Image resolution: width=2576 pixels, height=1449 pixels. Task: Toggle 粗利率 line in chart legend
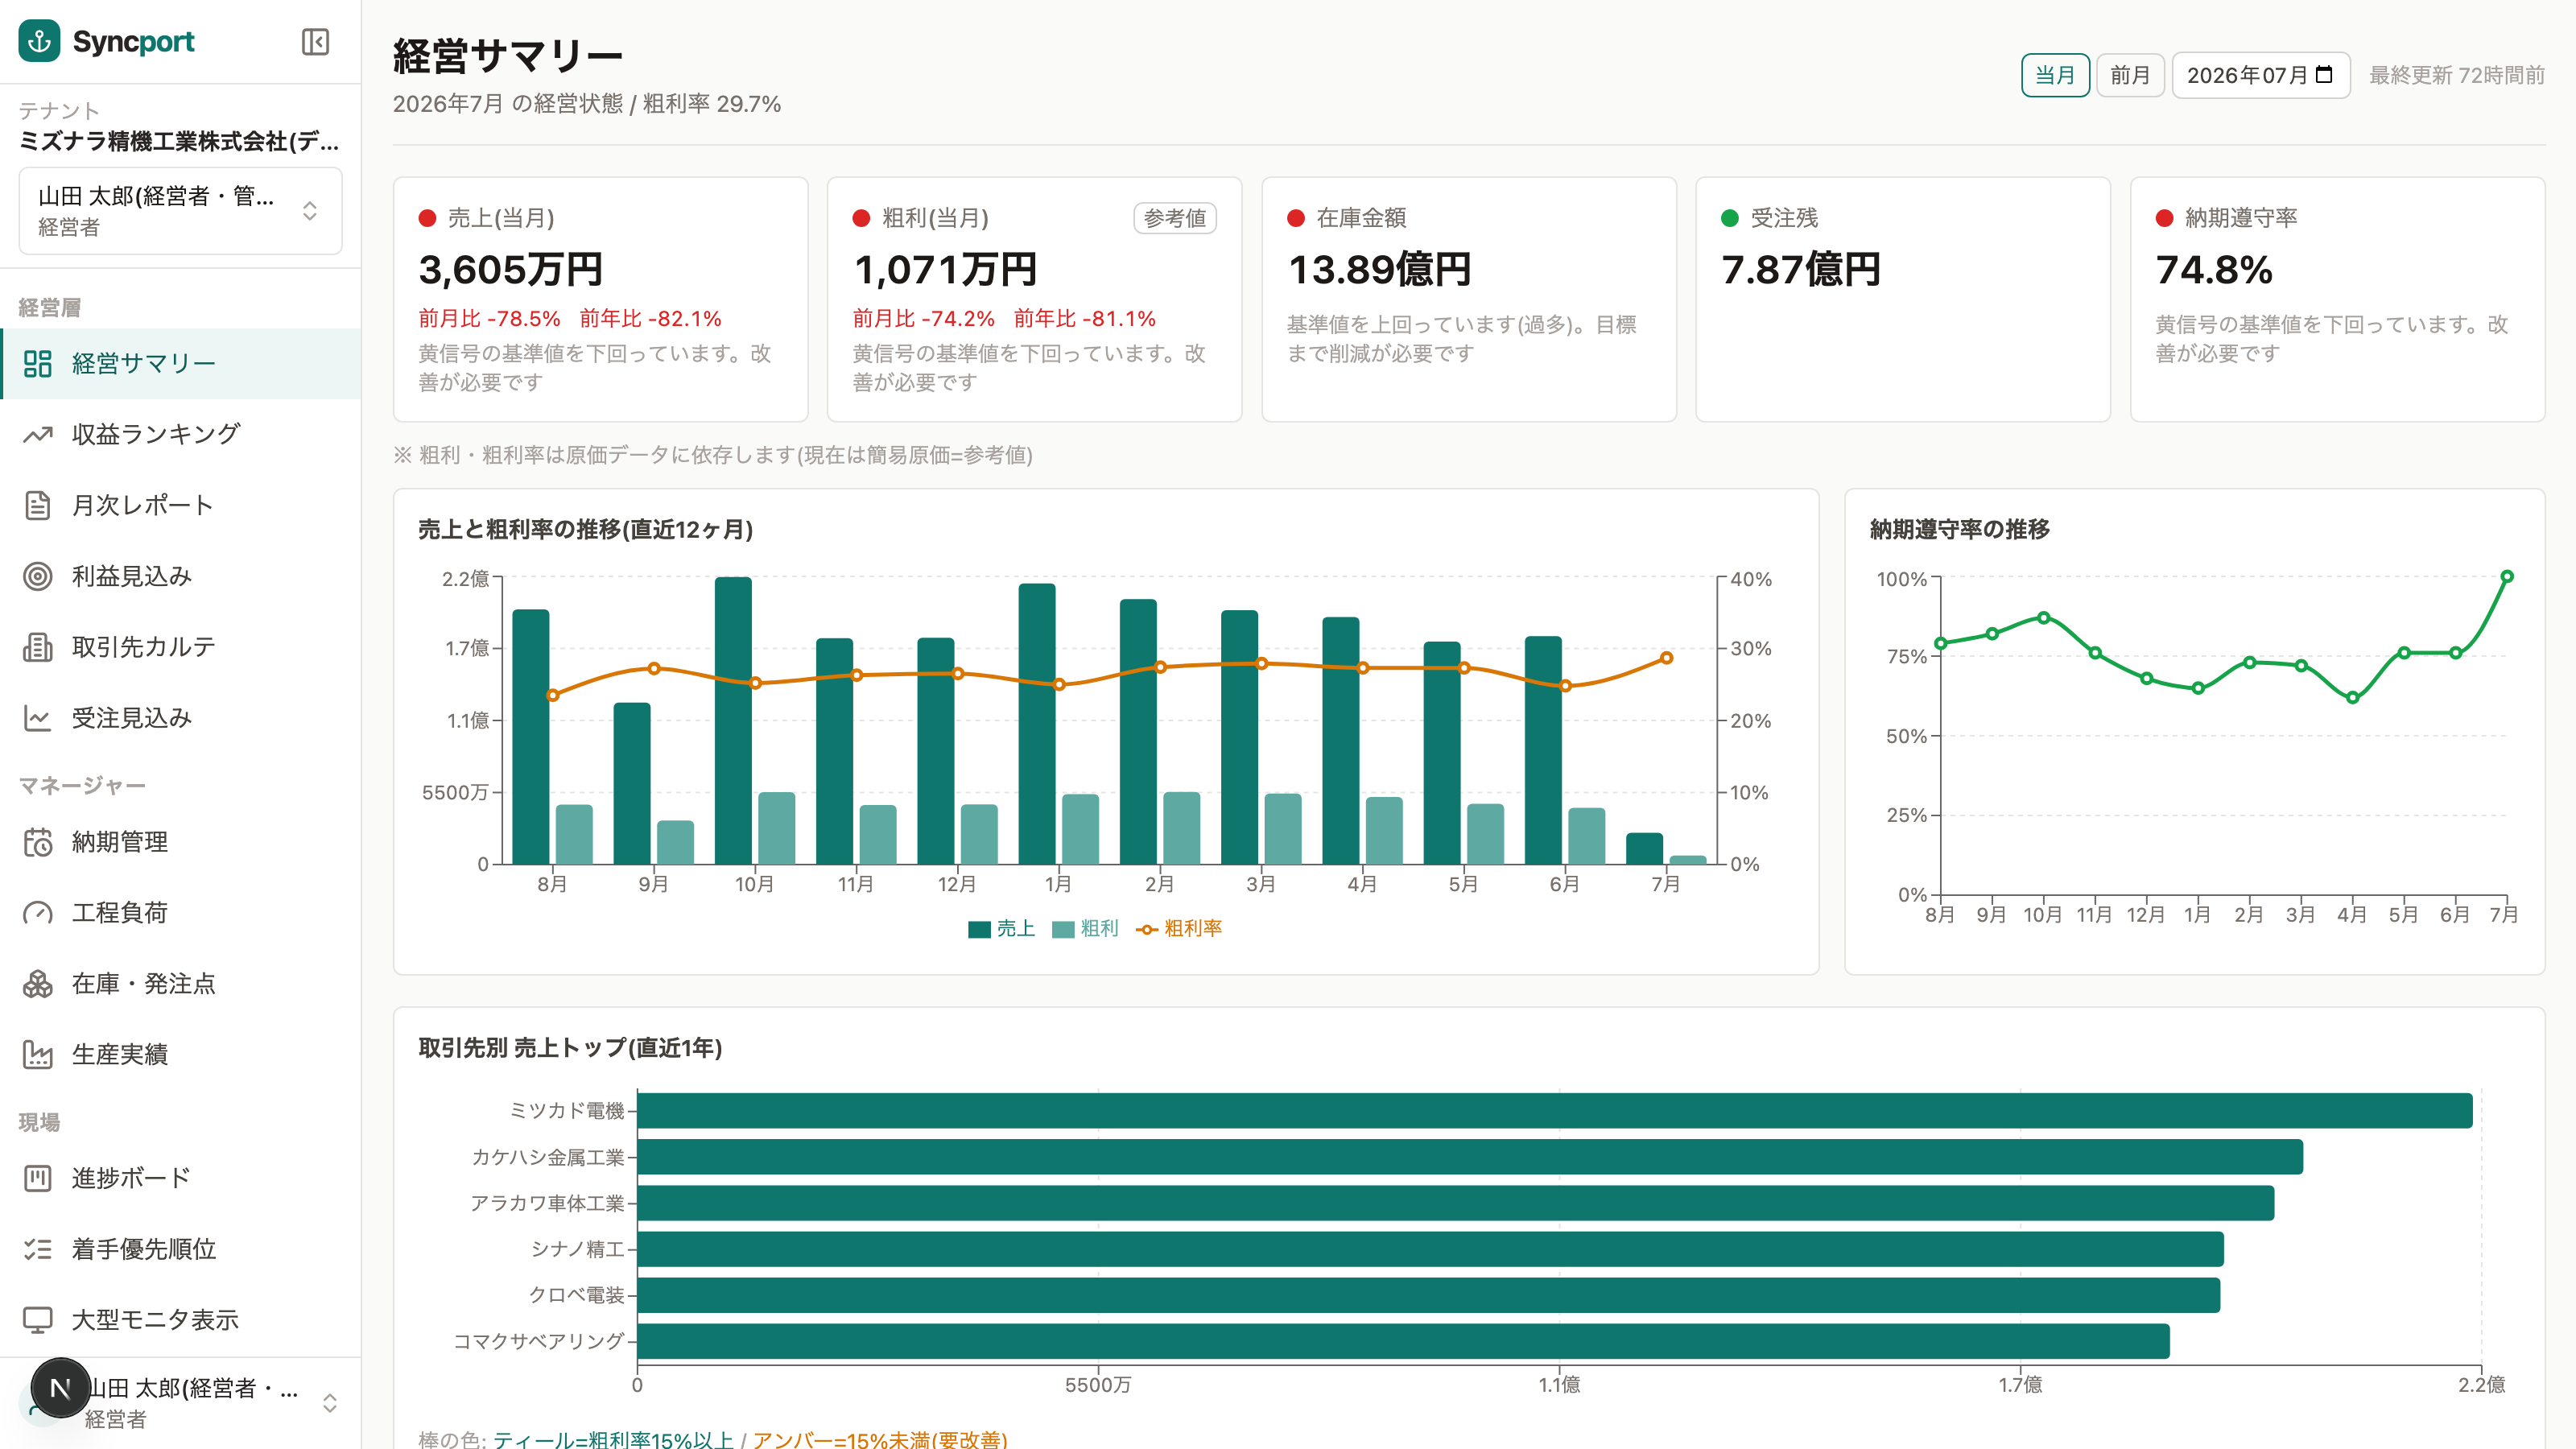1179,929
